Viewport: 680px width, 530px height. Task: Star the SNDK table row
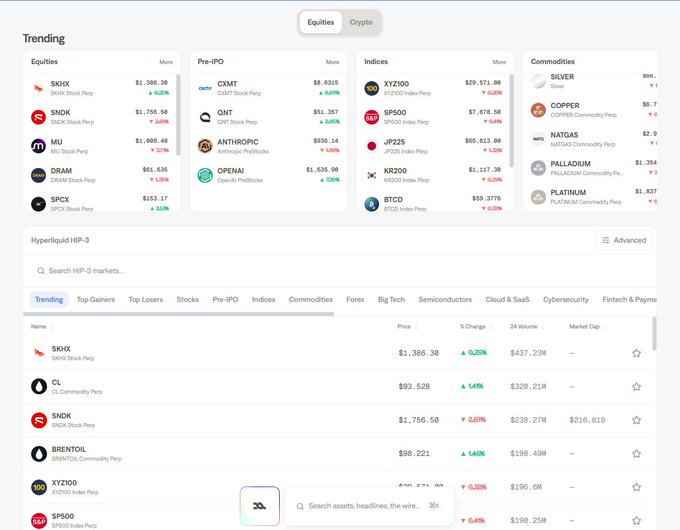(x=636, y=420)
